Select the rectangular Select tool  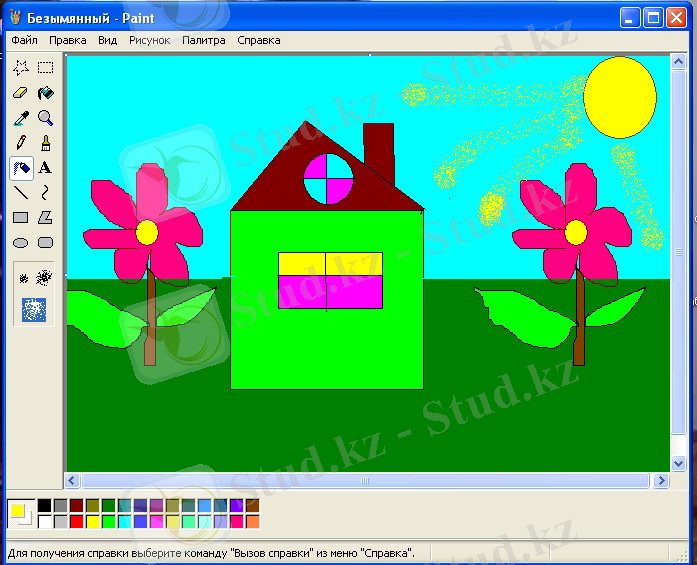(x=45, y=68)
